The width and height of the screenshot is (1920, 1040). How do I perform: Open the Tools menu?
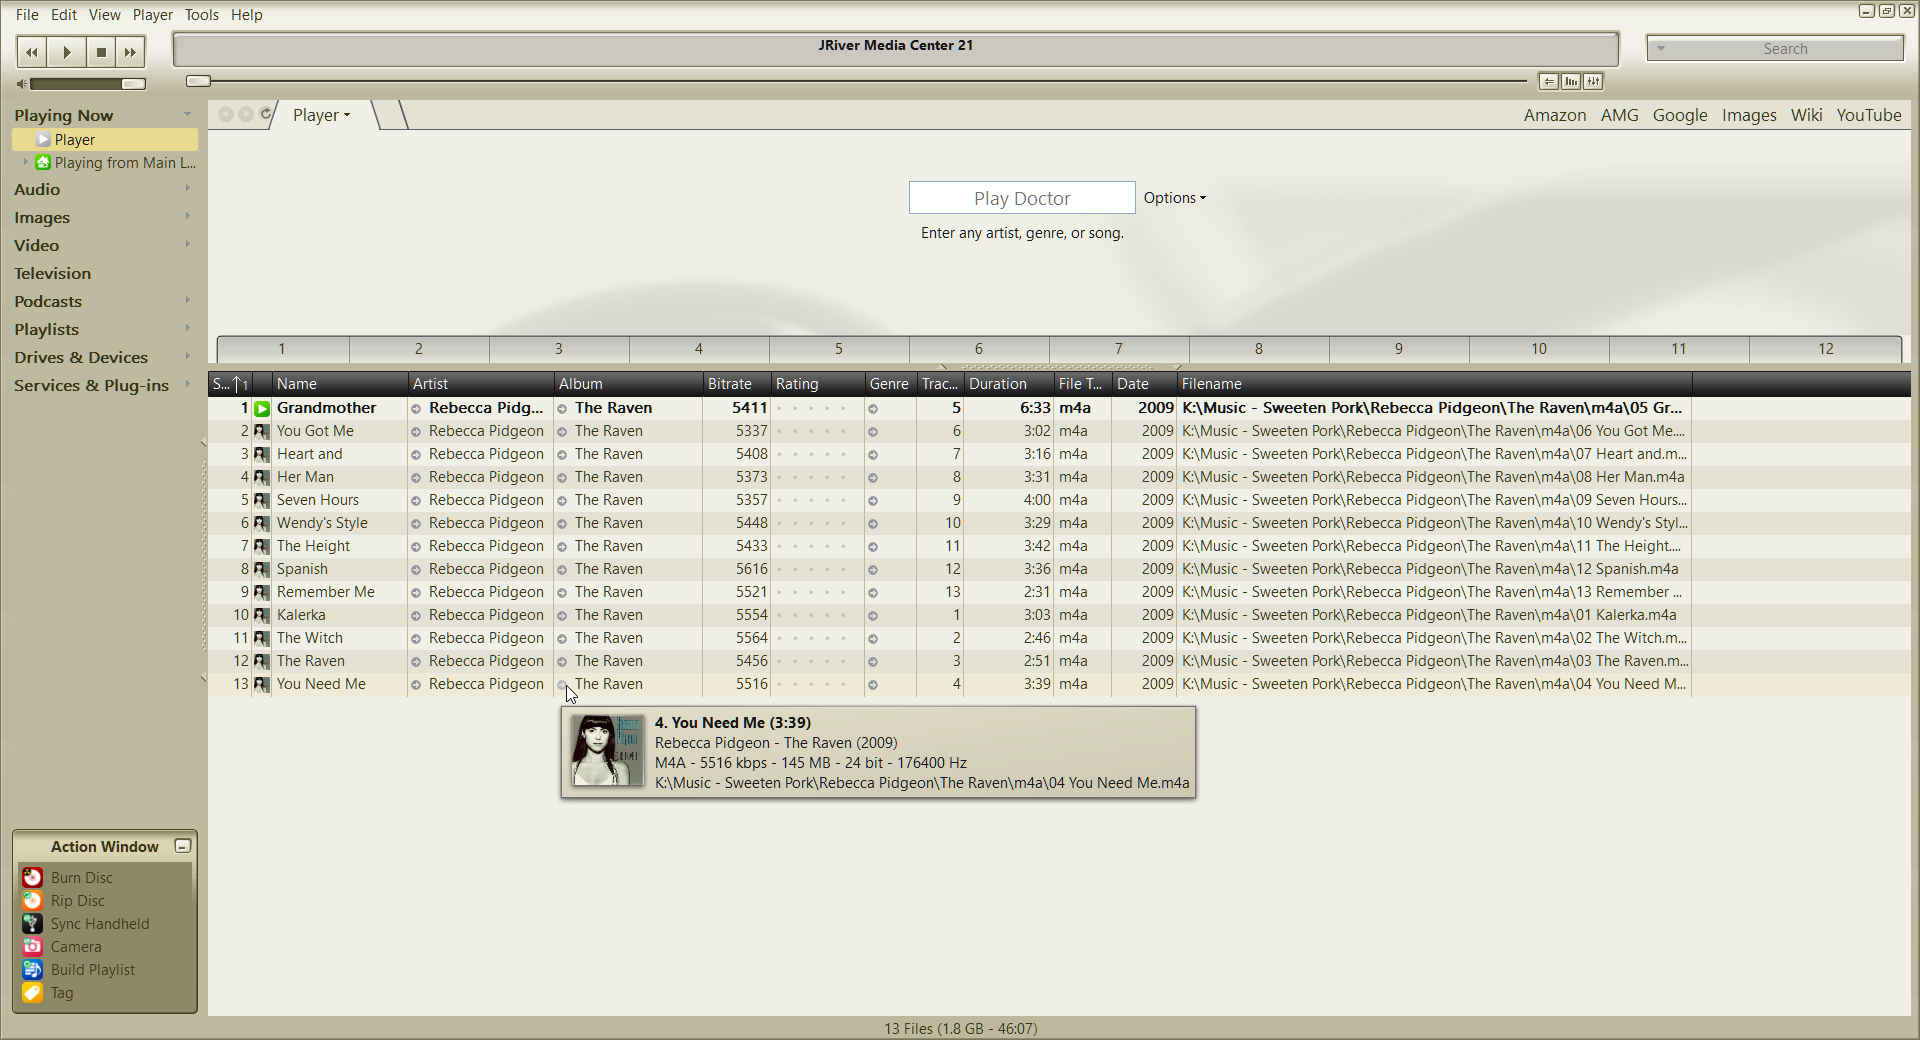click(x=201, y=14)
